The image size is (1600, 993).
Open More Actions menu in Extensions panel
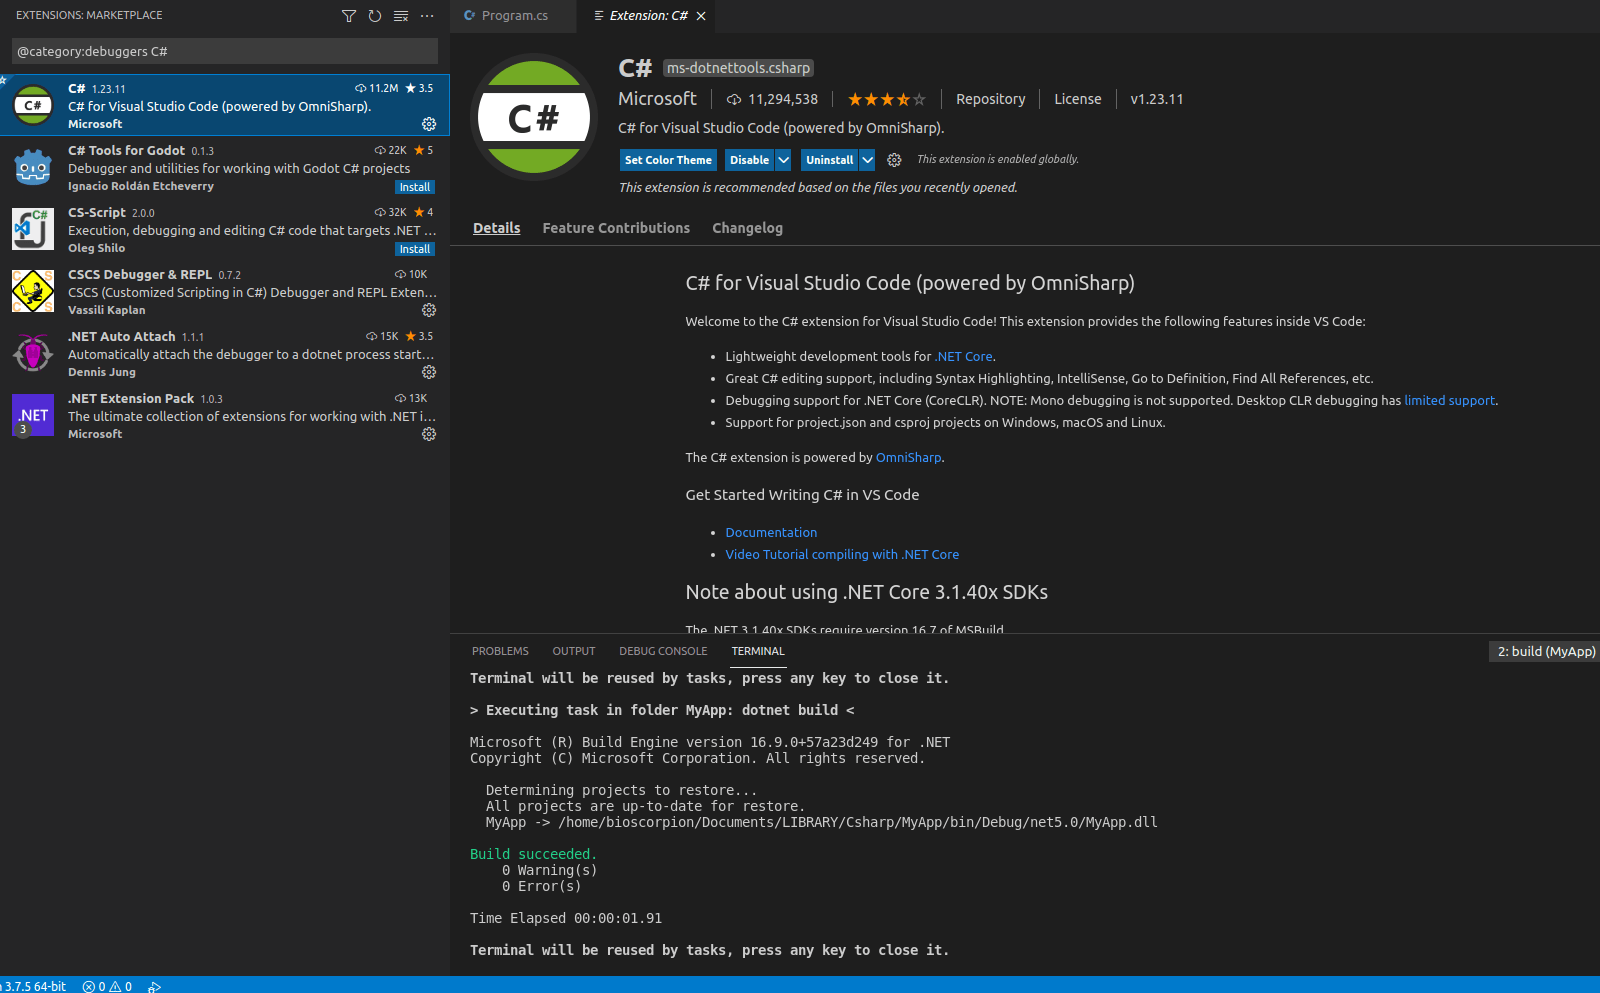pos(427,16)
